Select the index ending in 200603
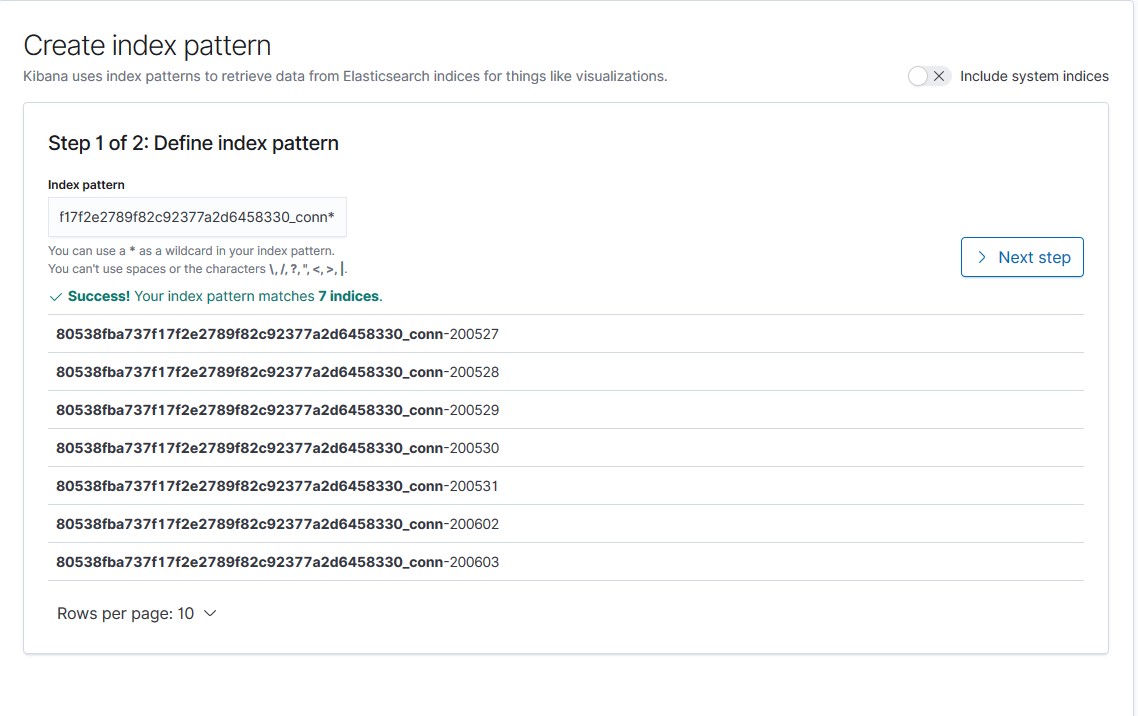This screenshot has height=716, width=1138. coord(277,561)
